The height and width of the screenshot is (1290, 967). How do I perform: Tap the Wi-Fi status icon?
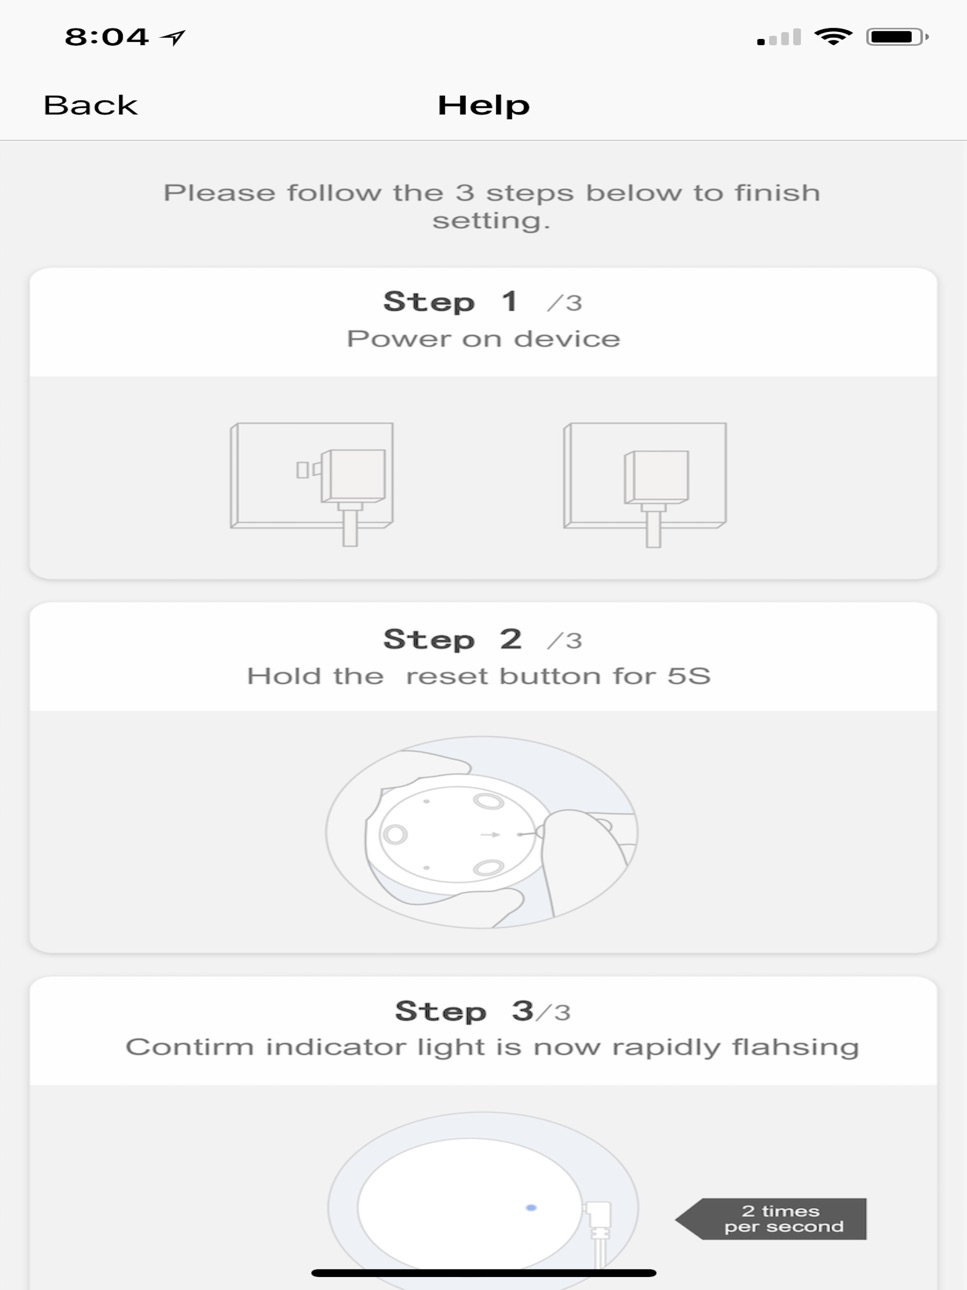coord(833,37)
